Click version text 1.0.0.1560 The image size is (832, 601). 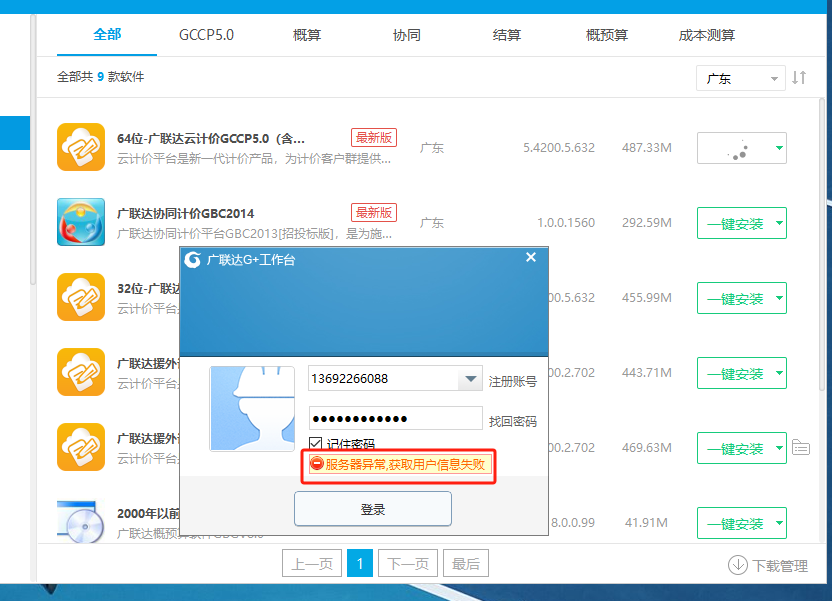coord(566,222)
